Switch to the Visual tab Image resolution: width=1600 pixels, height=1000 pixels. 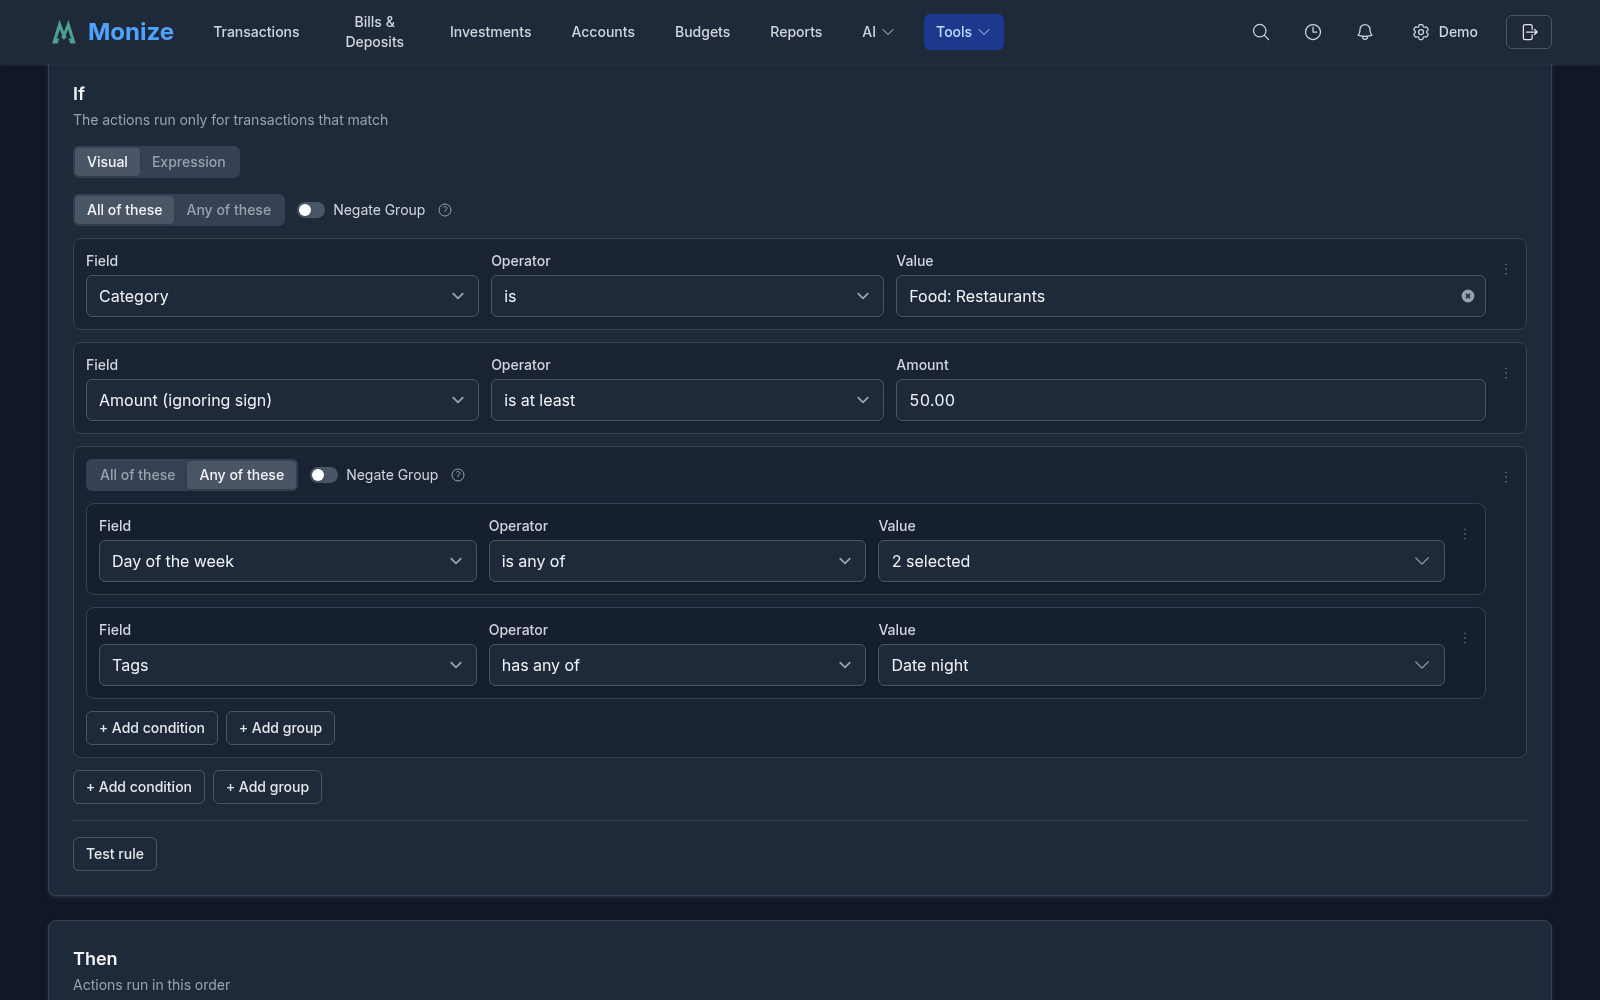107,162
